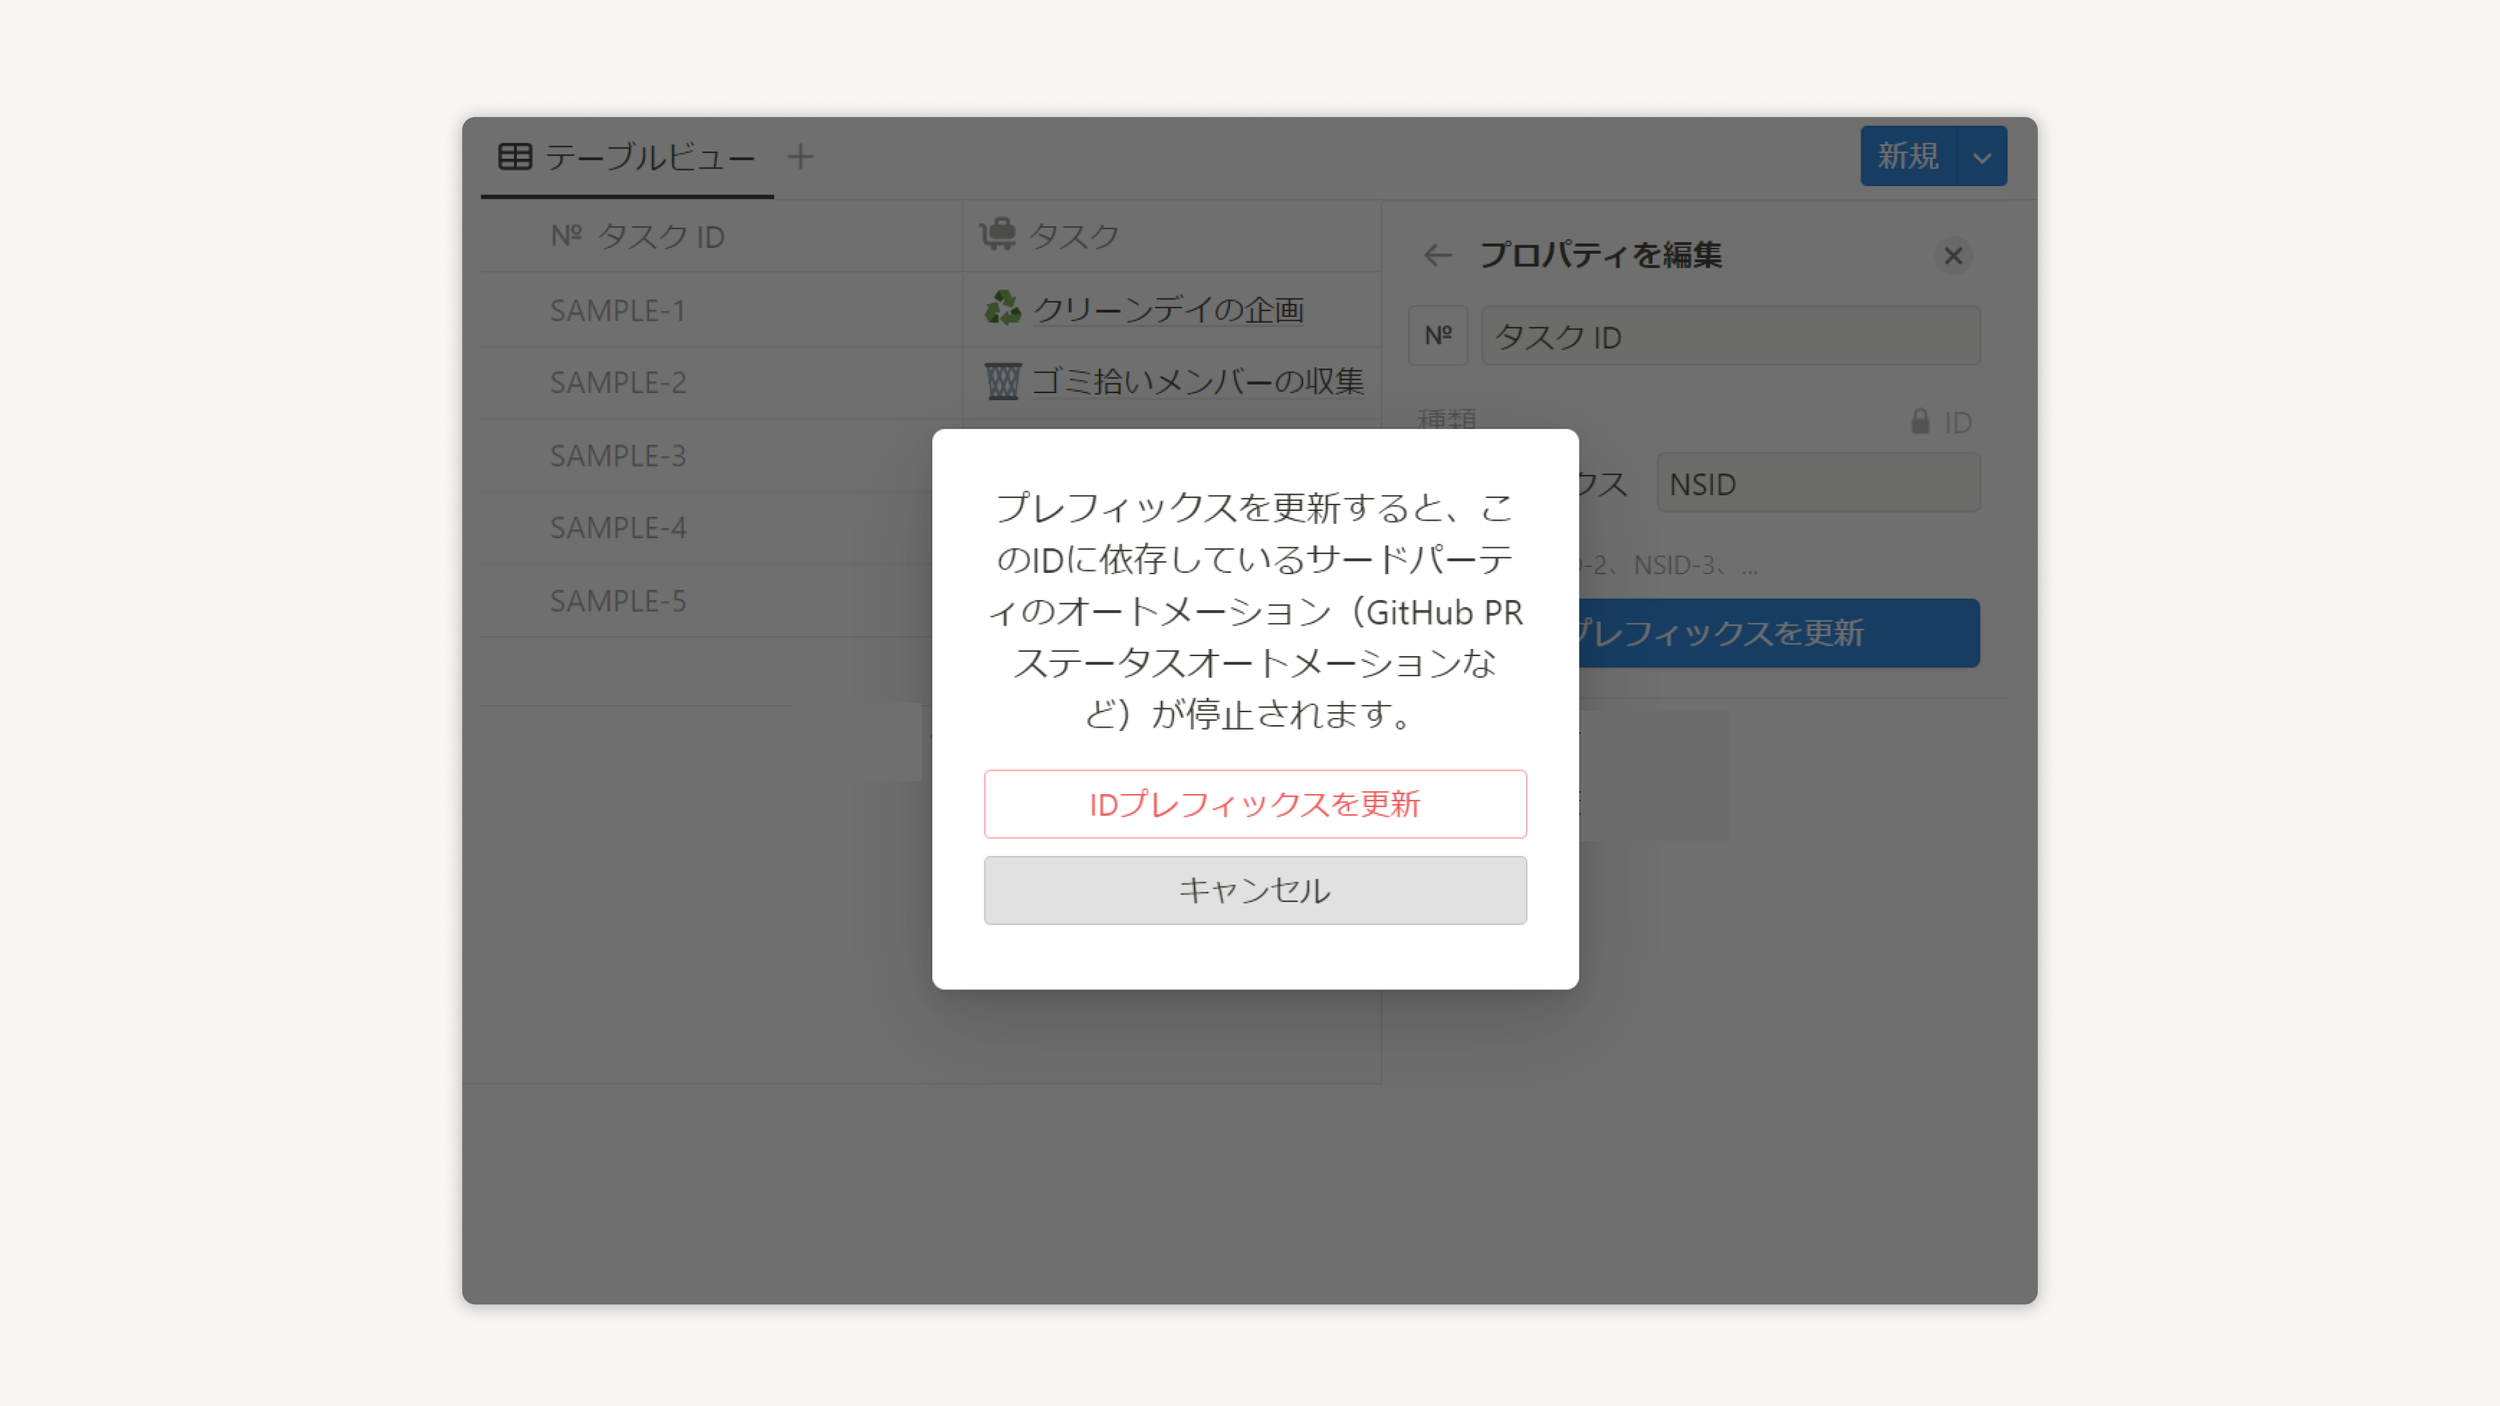Add a new view with the plus icon

tap(800, 157)
